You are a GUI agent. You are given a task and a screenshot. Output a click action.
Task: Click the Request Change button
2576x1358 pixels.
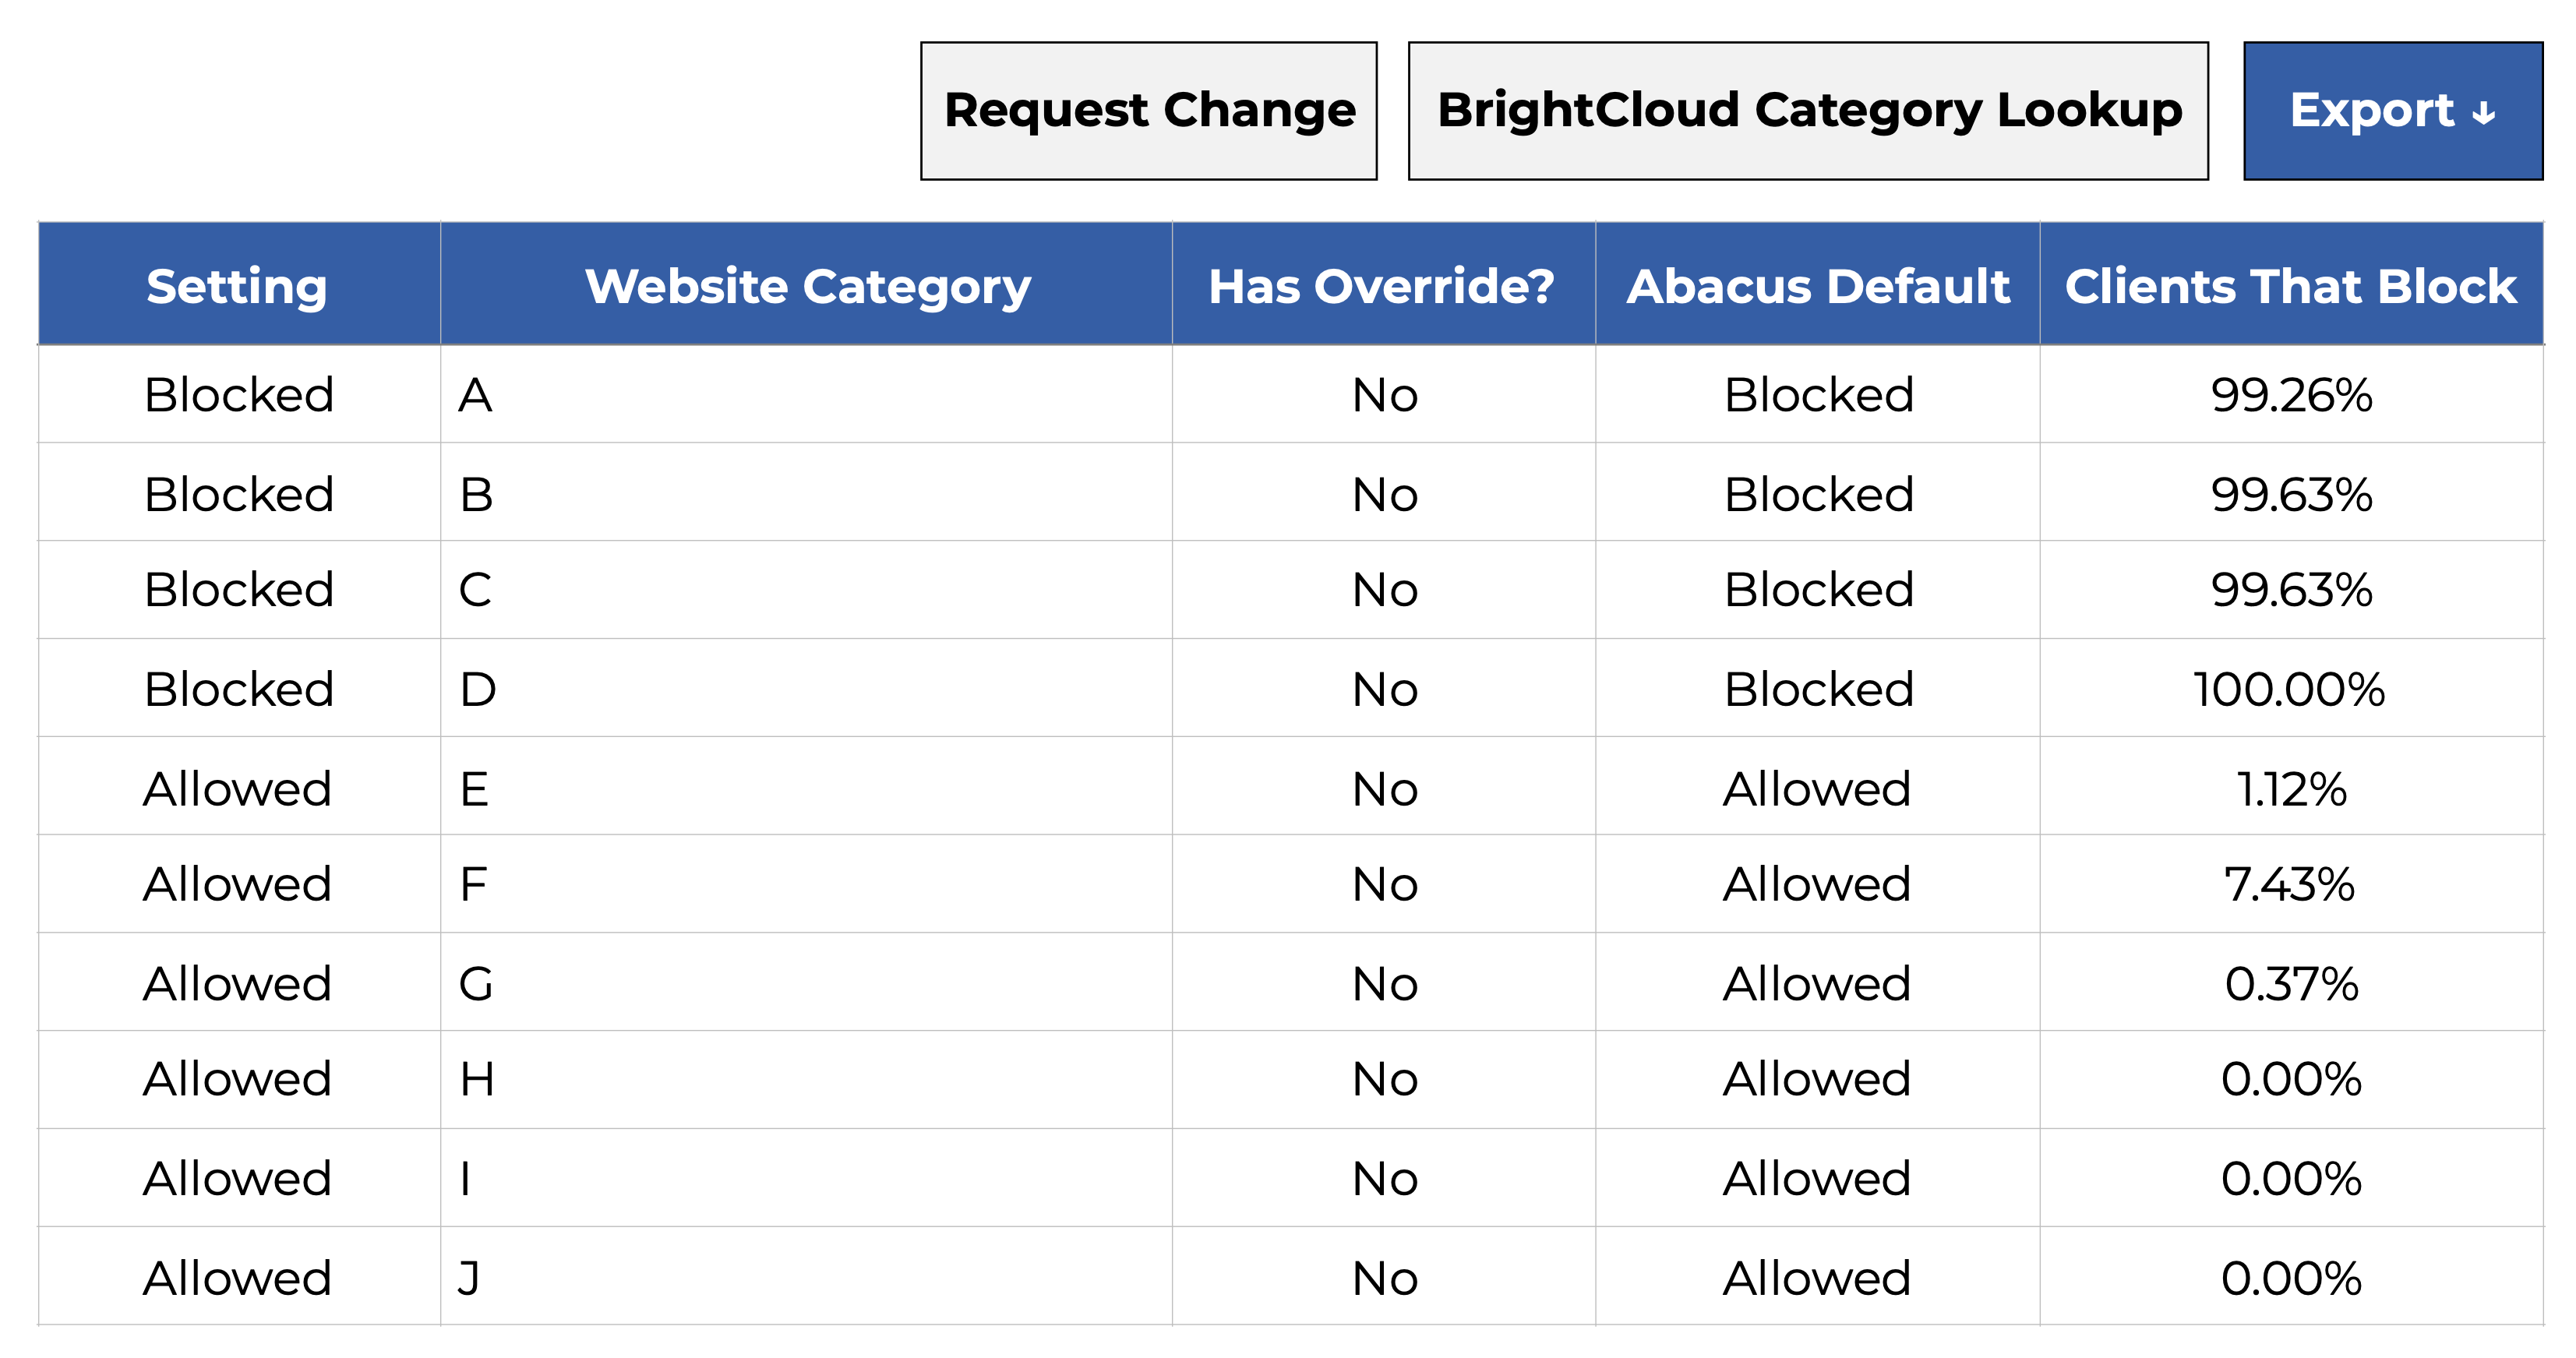[1148, 111]
